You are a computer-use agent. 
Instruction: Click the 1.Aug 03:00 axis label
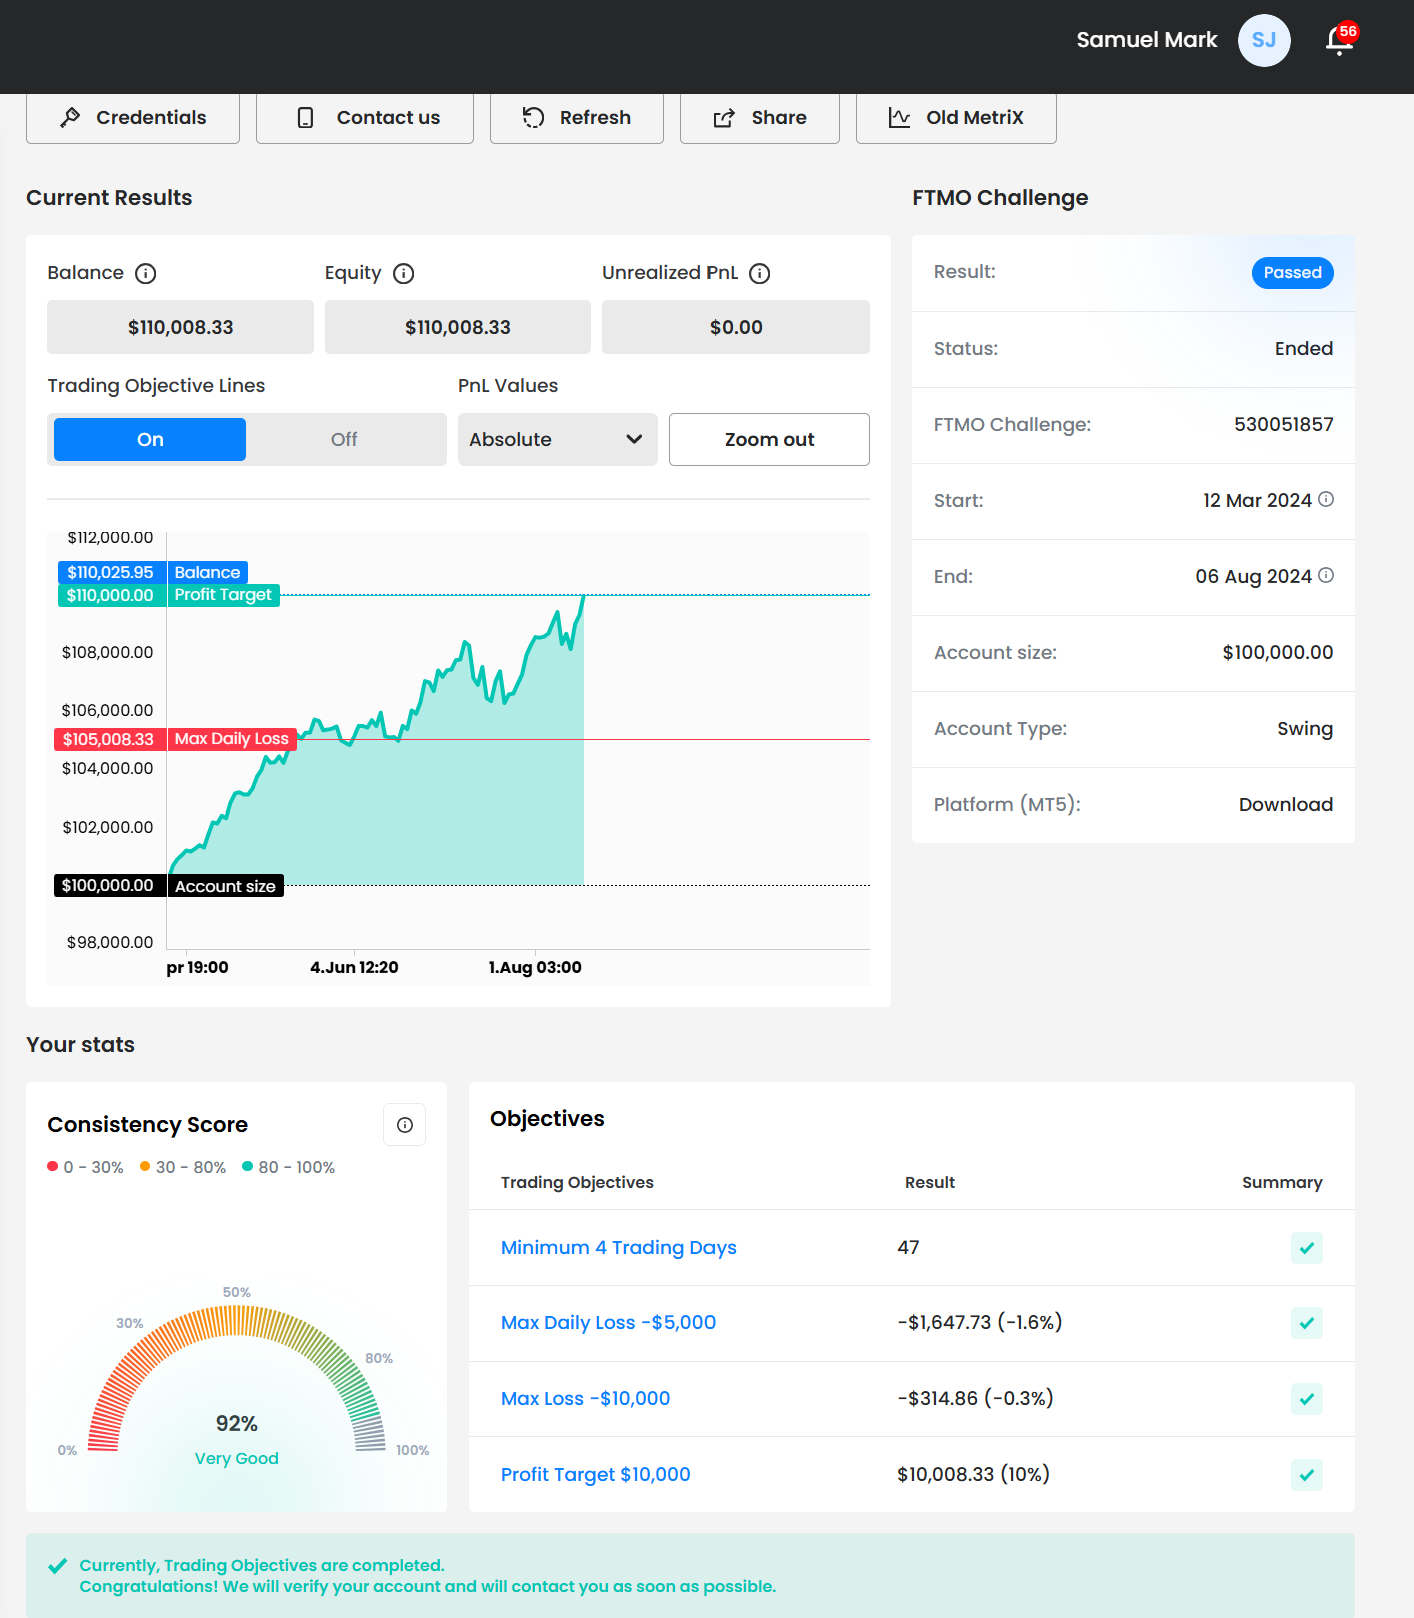point(535,967)
